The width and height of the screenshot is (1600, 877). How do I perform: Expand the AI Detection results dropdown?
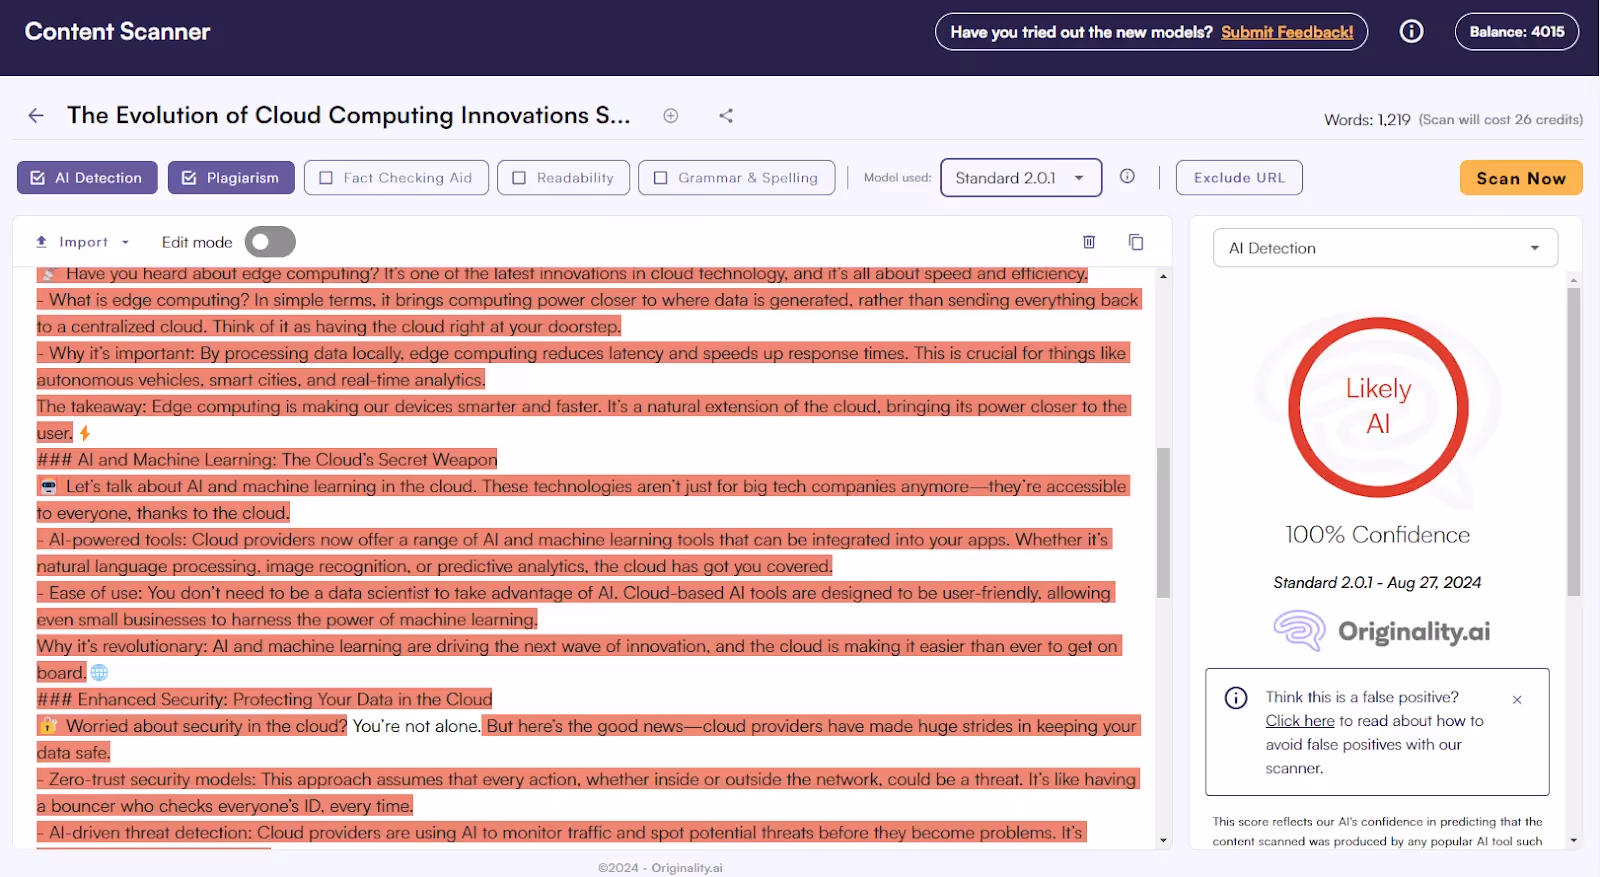pyautogui.click(x=1385, y=248)
